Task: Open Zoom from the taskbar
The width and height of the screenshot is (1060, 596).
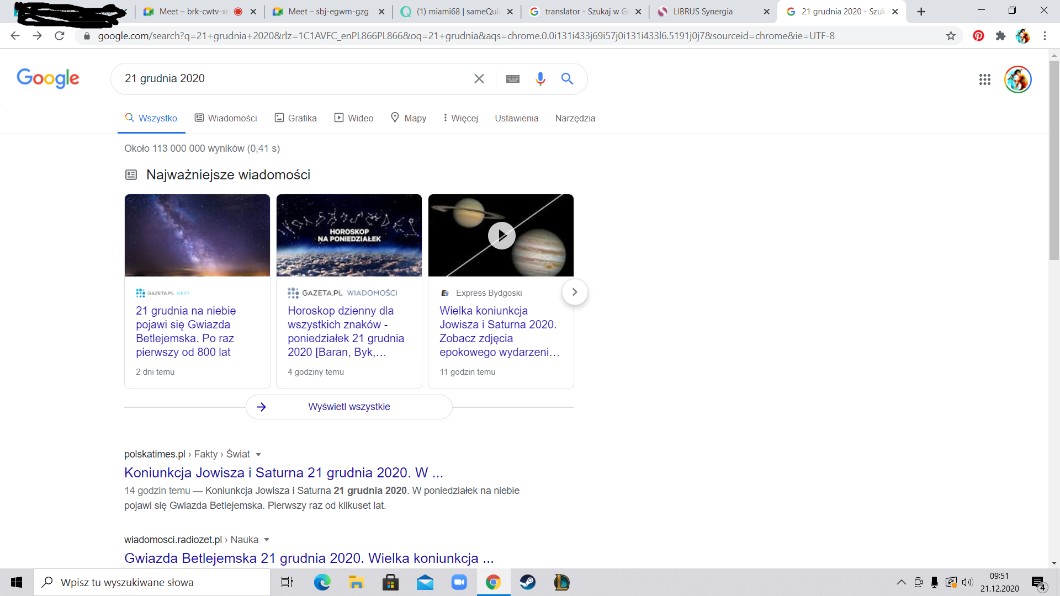Action: pos(459,582)
